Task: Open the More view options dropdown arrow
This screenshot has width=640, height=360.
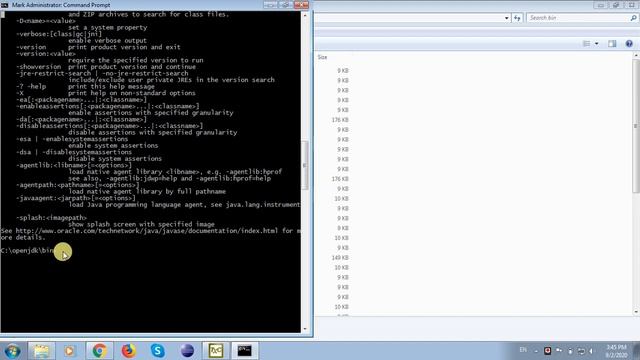Action: [x=596, y=44]
